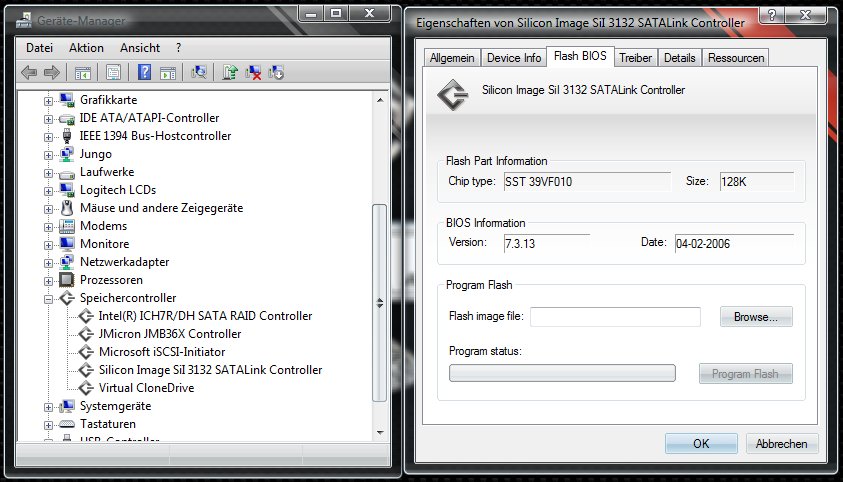Select the Tastaturen keyboard icon

[67, 424]
